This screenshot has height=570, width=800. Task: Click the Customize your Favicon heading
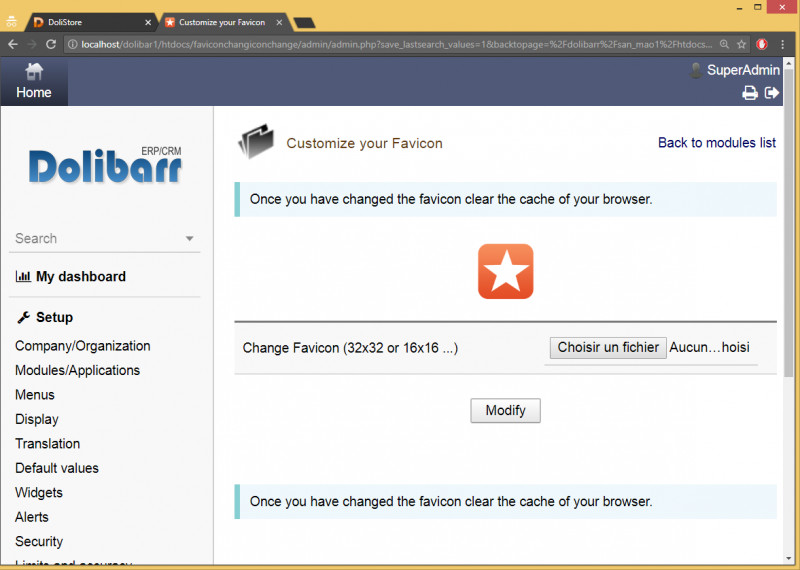coord(364,143)
